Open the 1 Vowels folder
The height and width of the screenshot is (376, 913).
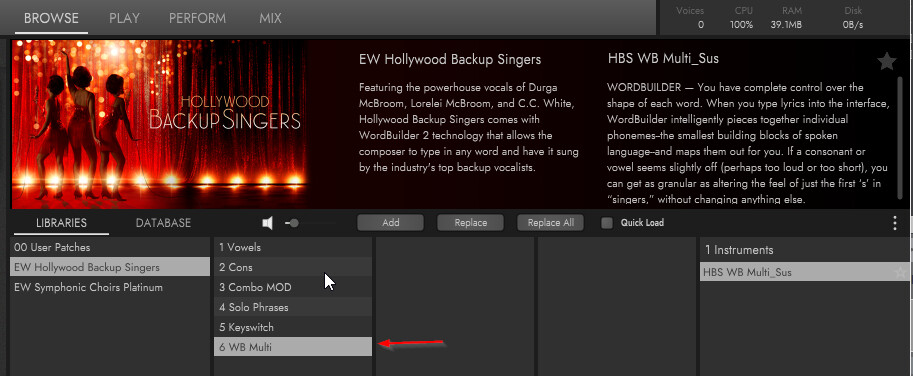click(x=293, y=247)
